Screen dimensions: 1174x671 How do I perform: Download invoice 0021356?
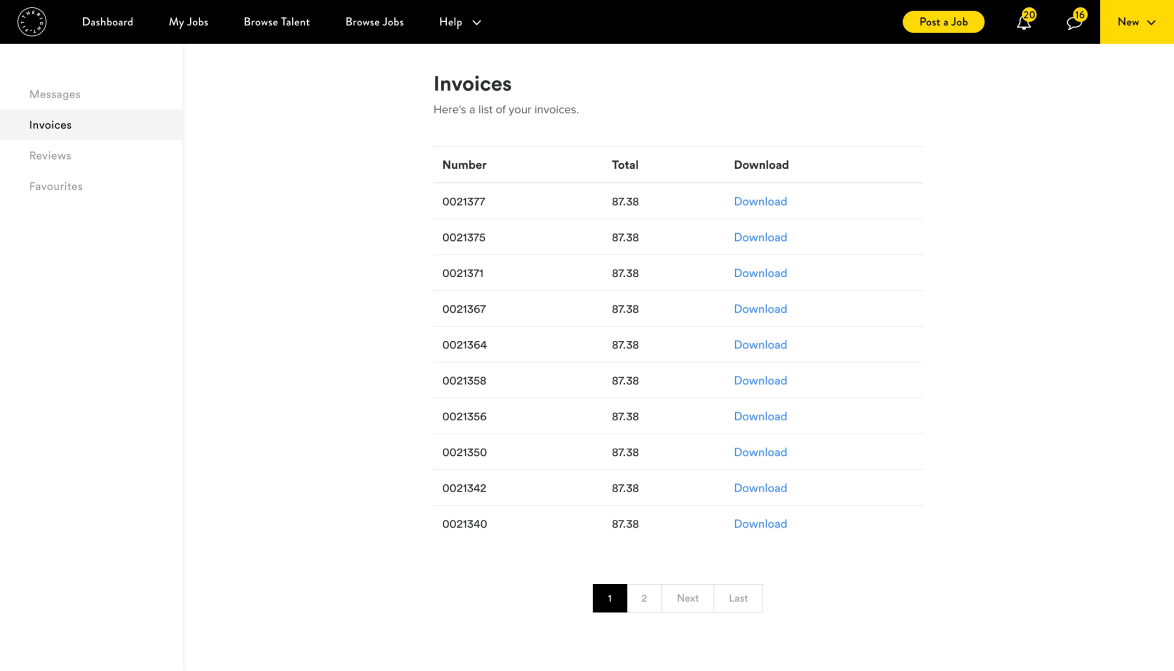point(760,416)
